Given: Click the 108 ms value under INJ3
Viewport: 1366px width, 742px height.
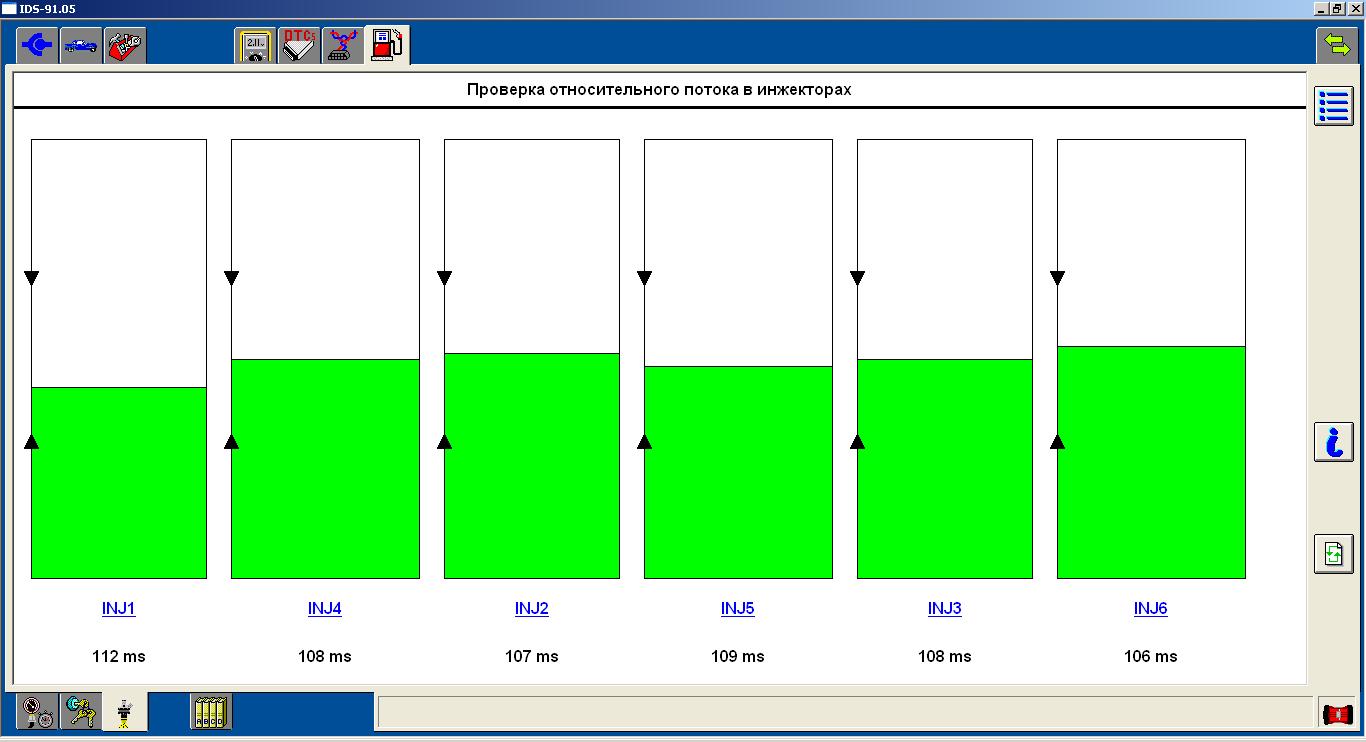Looking at the screenshot, I should (945, 657).
